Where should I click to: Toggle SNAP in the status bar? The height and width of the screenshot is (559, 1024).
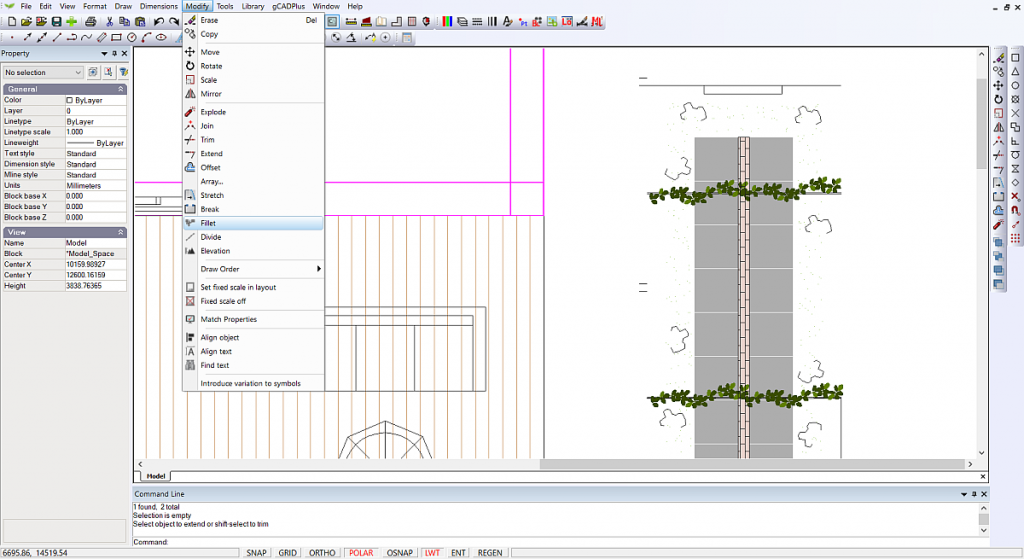pos(256,552)
